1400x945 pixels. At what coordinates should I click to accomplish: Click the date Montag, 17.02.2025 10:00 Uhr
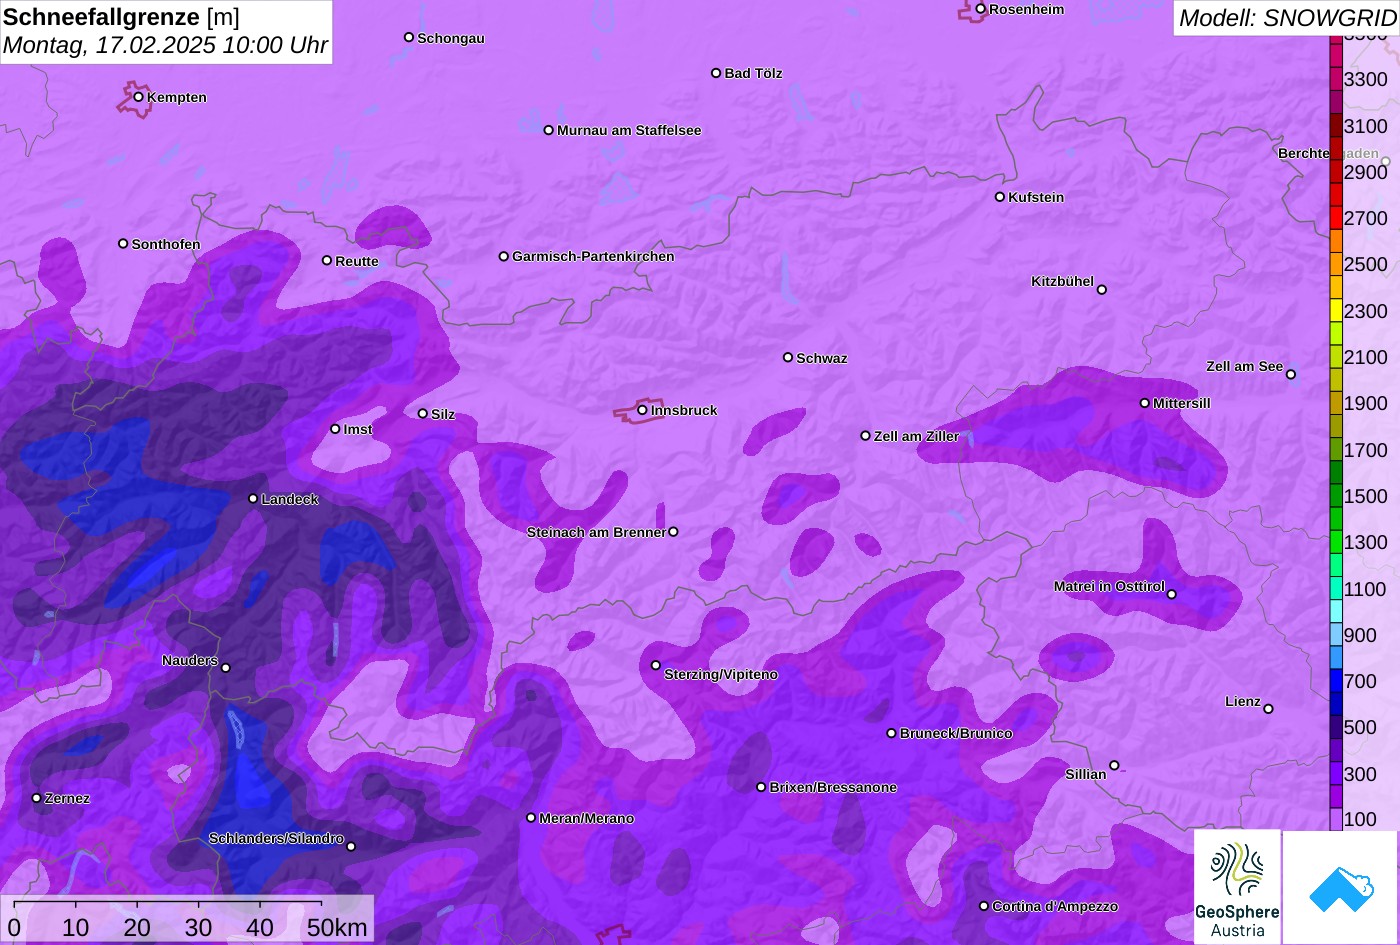pos(166,46)
